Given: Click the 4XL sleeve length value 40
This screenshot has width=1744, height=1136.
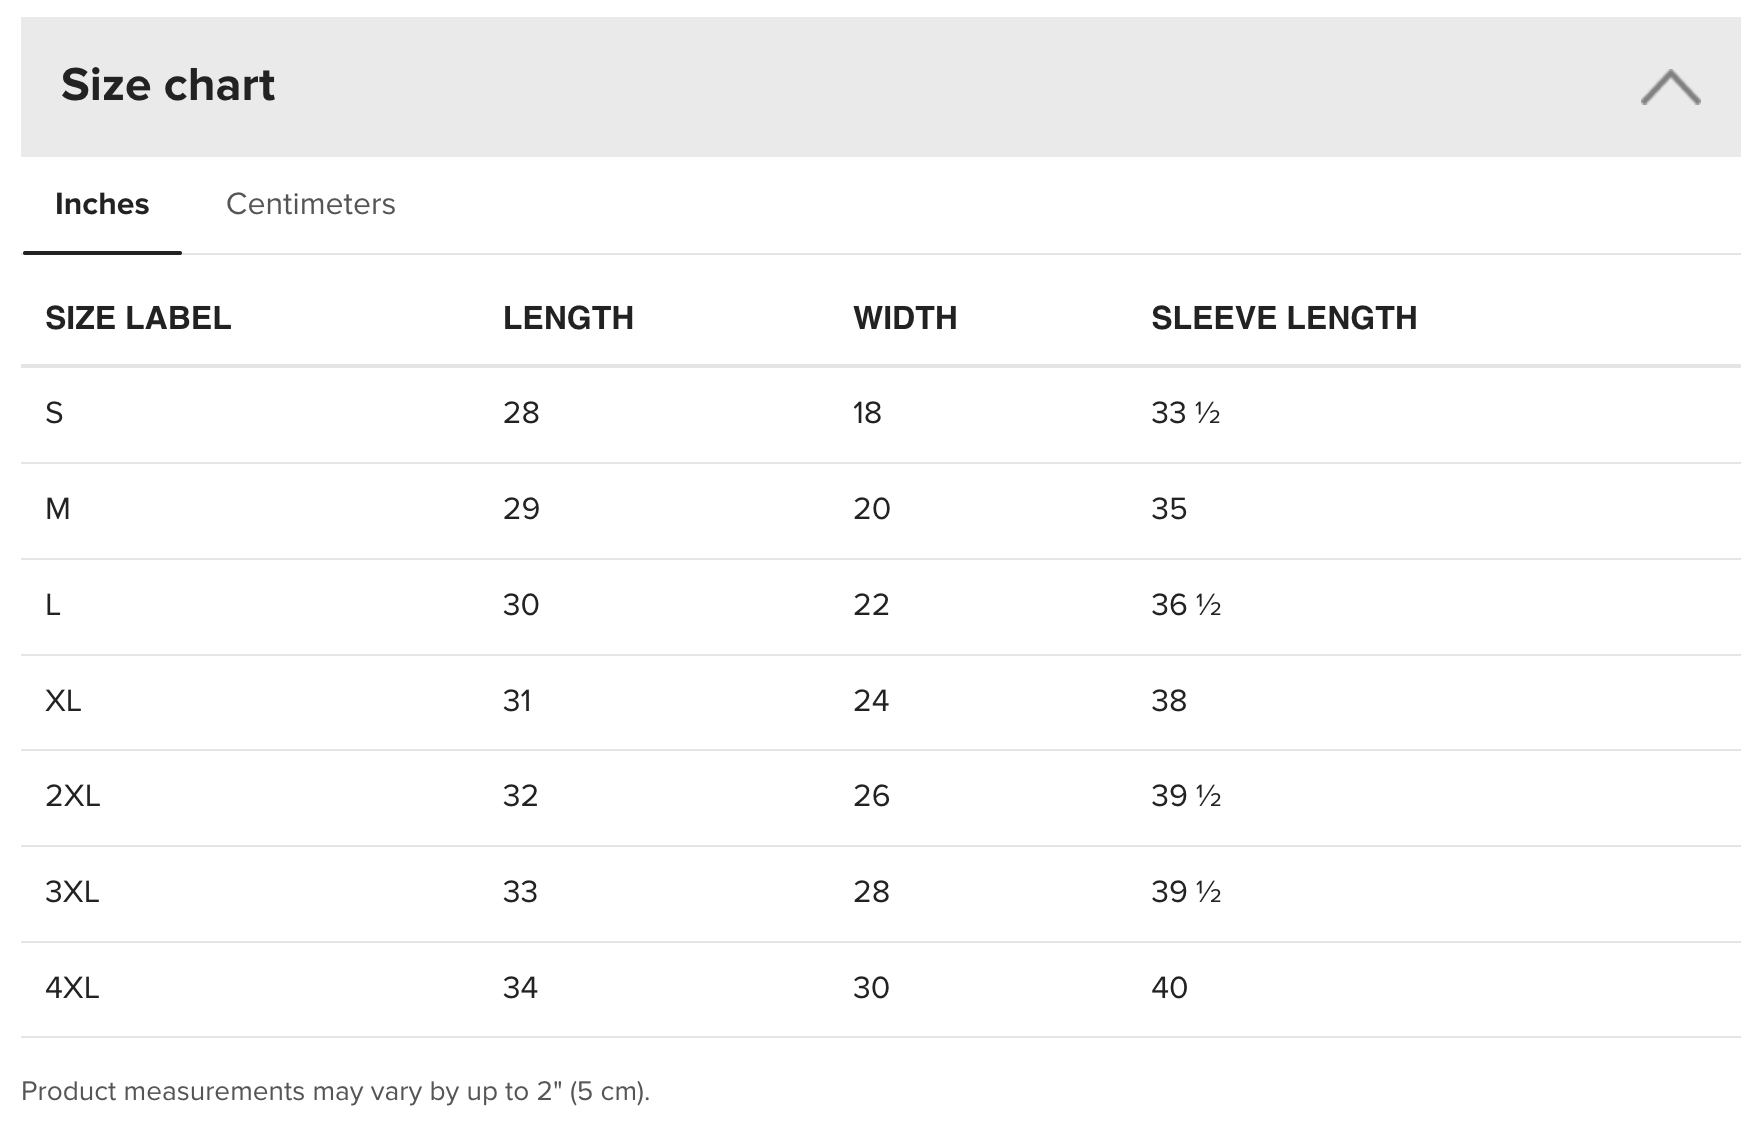Looking at the screenshot, I should pos(1169,988).
